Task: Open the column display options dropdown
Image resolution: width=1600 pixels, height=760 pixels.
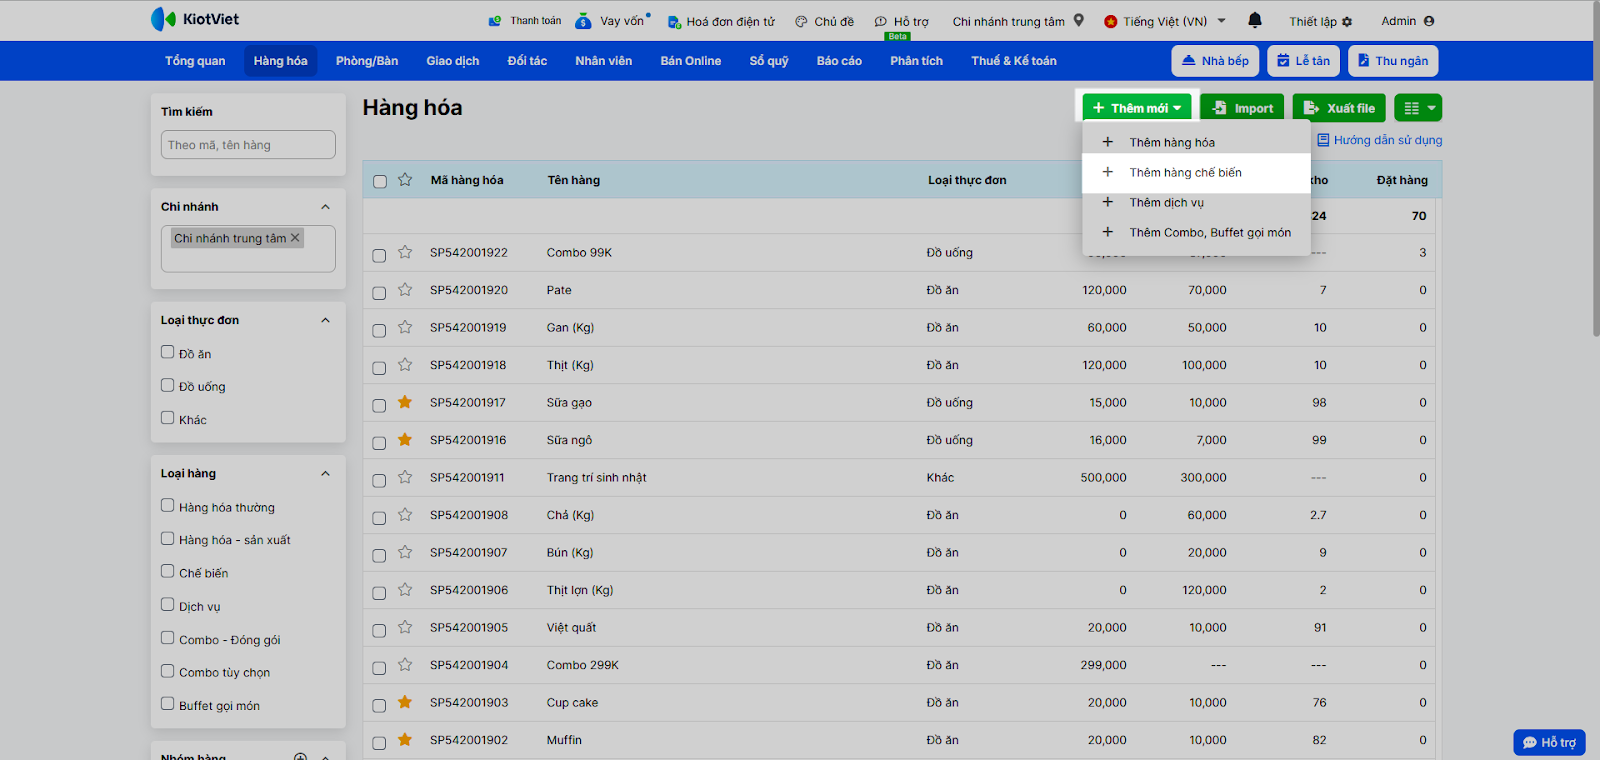Action: click(1420, 108)
